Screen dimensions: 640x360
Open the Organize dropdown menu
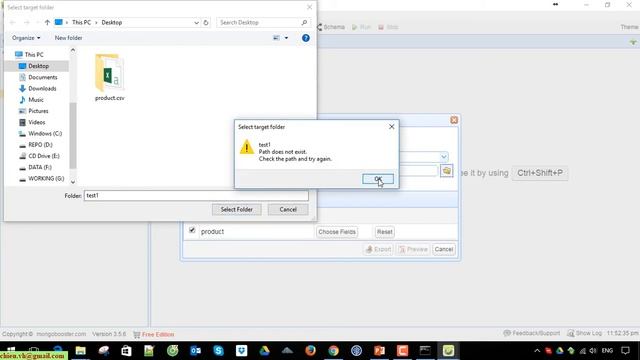coord(26,38)
